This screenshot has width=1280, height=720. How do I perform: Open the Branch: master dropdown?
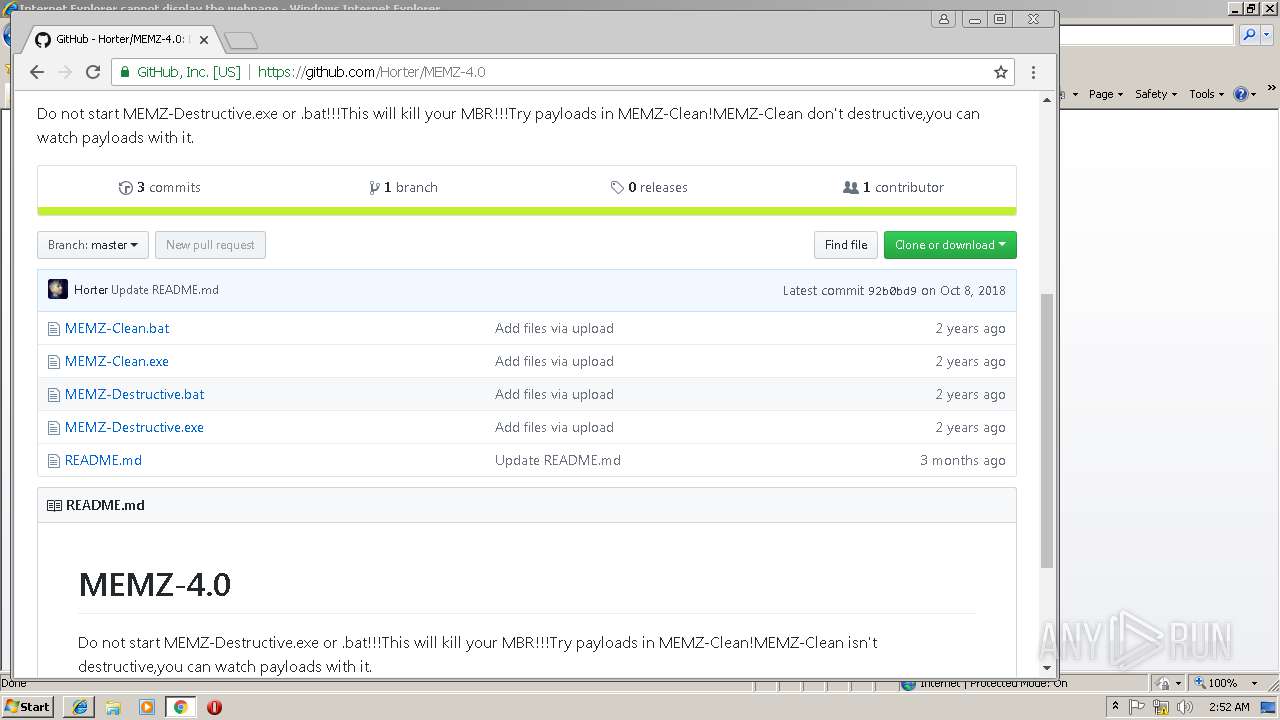pos(93,245)
